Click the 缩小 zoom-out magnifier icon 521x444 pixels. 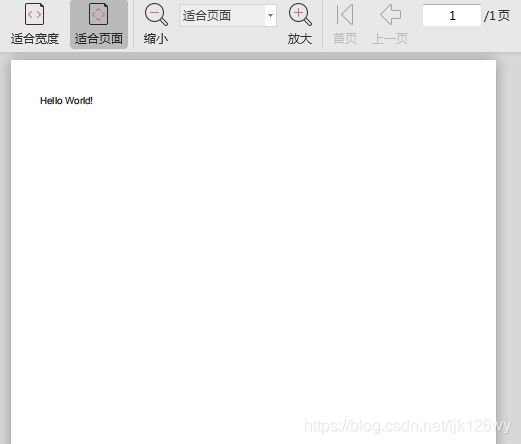tap(156, 15)
